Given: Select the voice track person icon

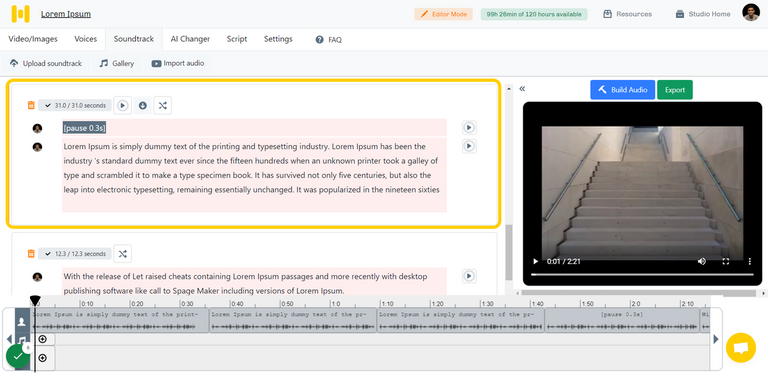Looking at the screenshot, I should [x=22, y=322].
